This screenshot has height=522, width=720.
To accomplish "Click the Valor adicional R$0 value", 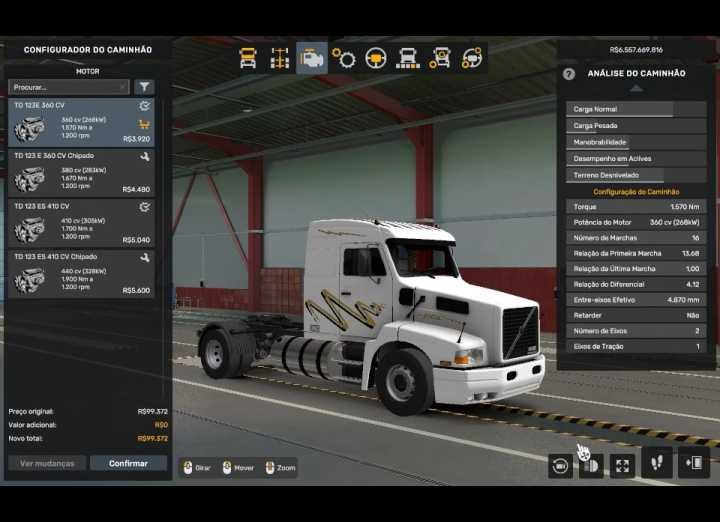I will coord(161,425).
